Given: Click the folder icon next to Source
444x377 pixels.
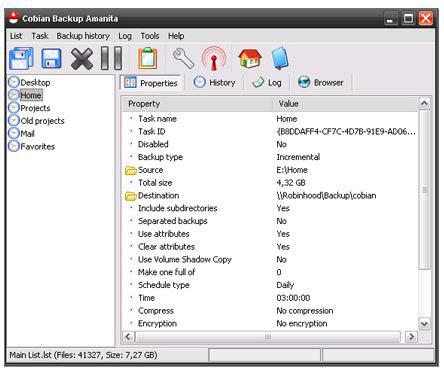Looking at the screenshot, I should [x=131, y=170].
